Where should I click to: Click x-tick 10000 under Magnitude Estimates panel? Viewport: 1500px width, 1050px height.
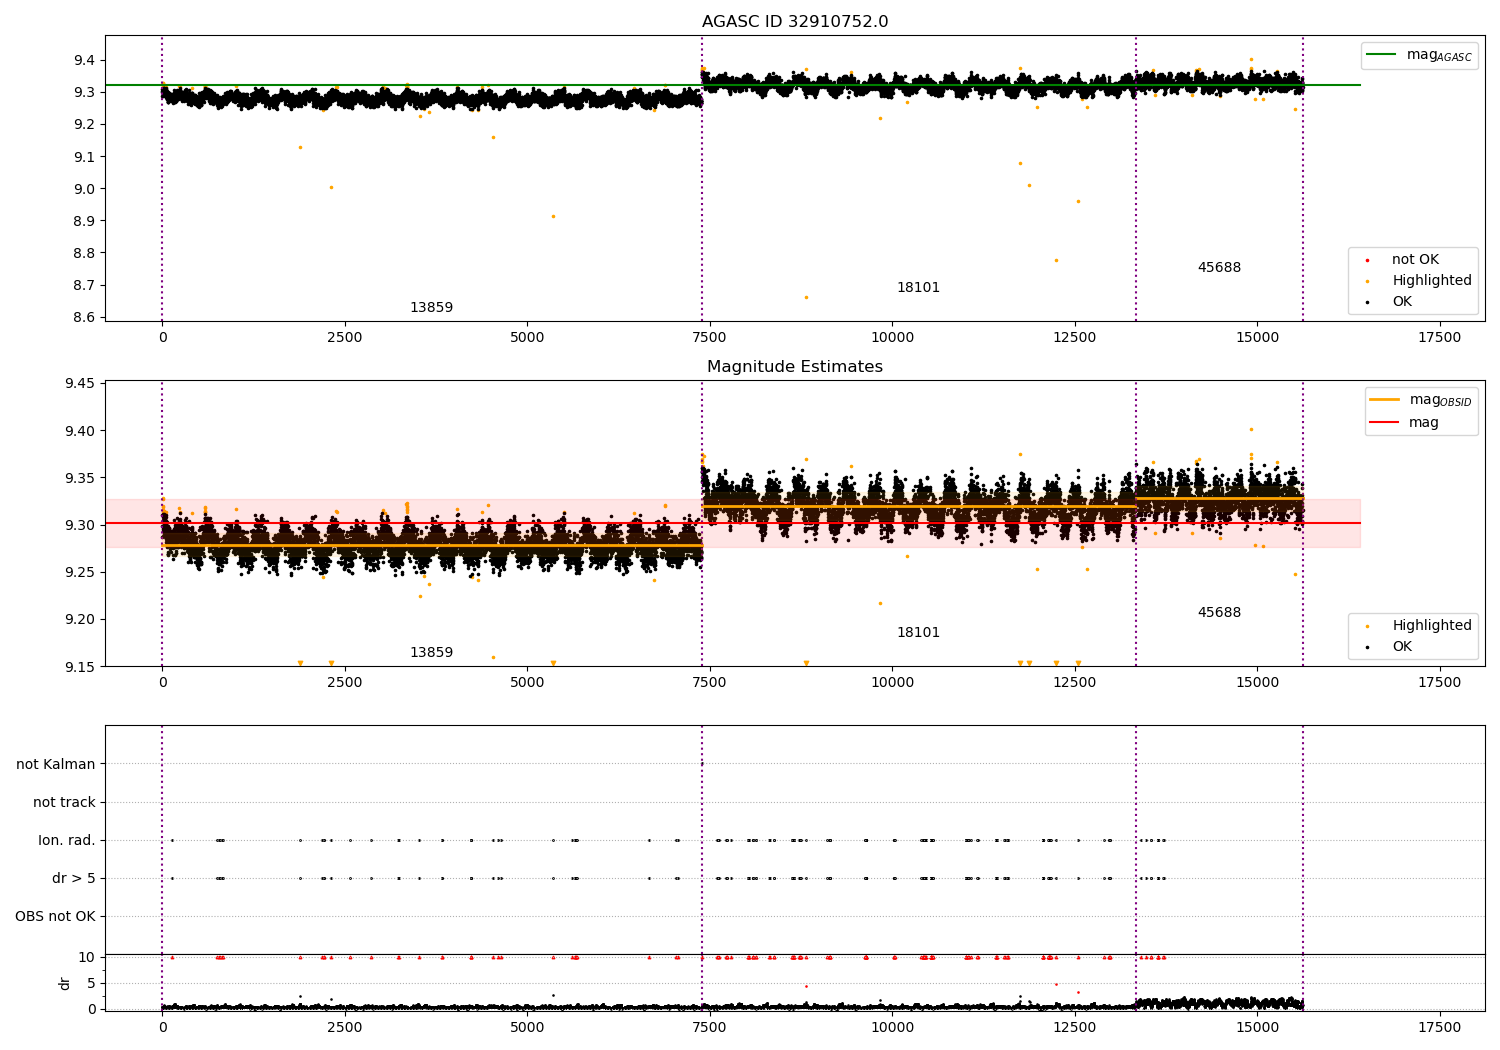(892, 683)
